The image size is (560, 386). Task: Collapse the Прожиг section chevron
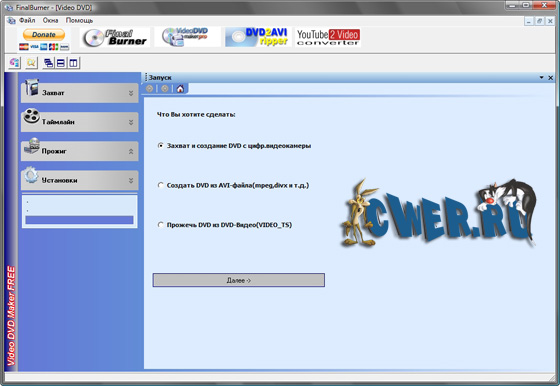pyautogui.click(x=131, y=151)
